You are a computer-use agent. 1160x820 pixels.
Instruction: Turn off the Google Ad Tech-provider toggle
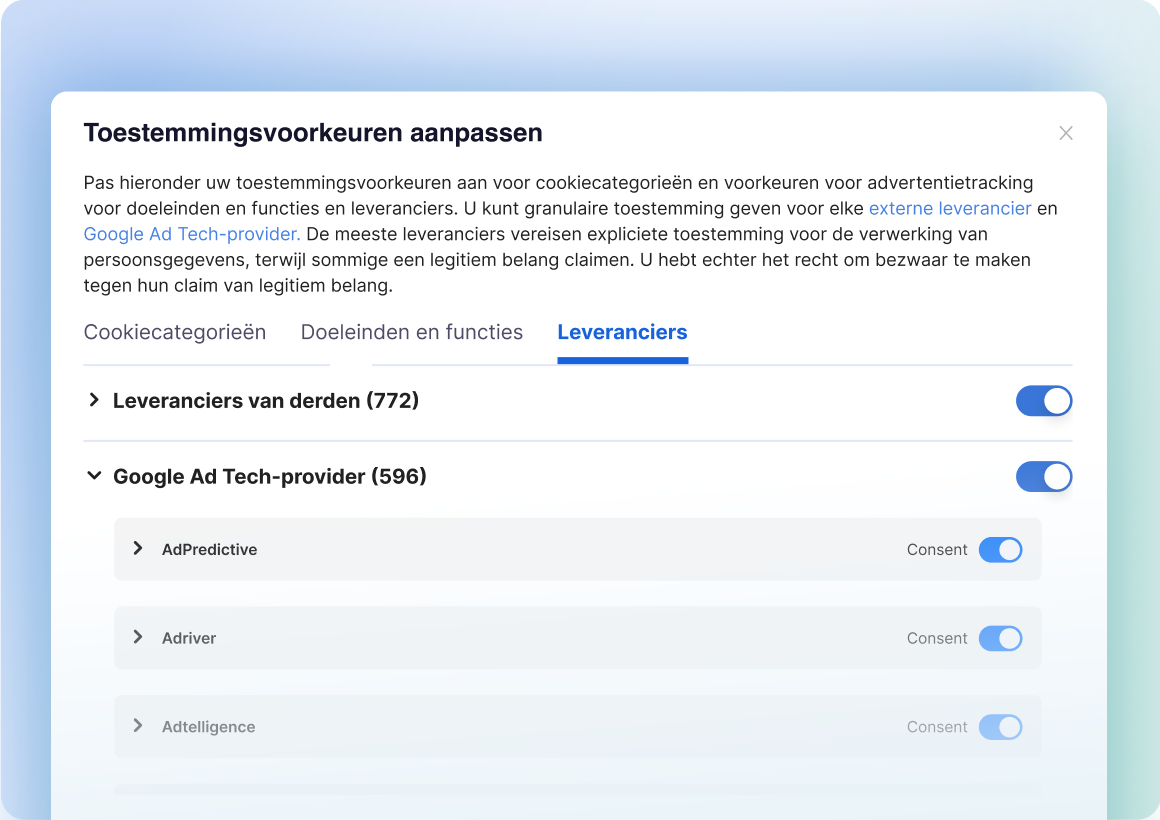point(1043,477)
